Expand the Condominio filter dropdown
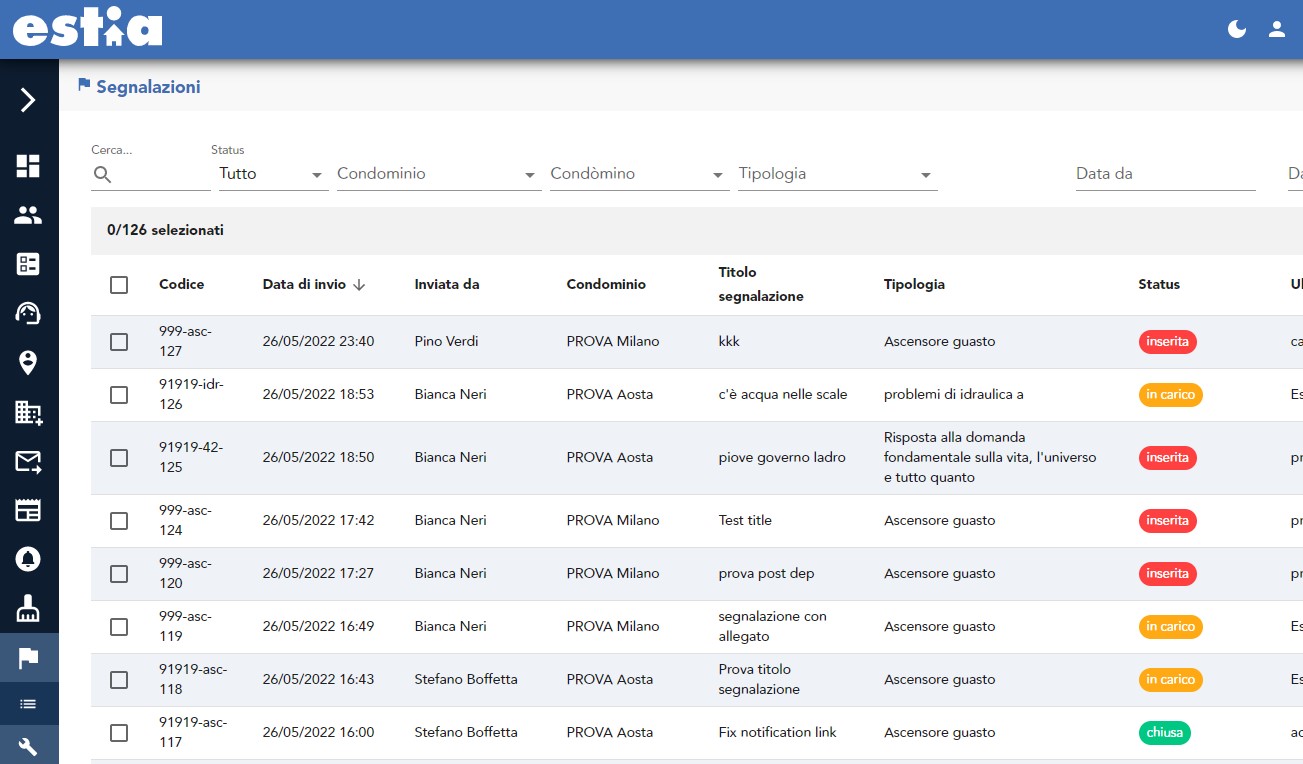The image size is (1303, 764). pyautogui.click(x=438, y=174)
